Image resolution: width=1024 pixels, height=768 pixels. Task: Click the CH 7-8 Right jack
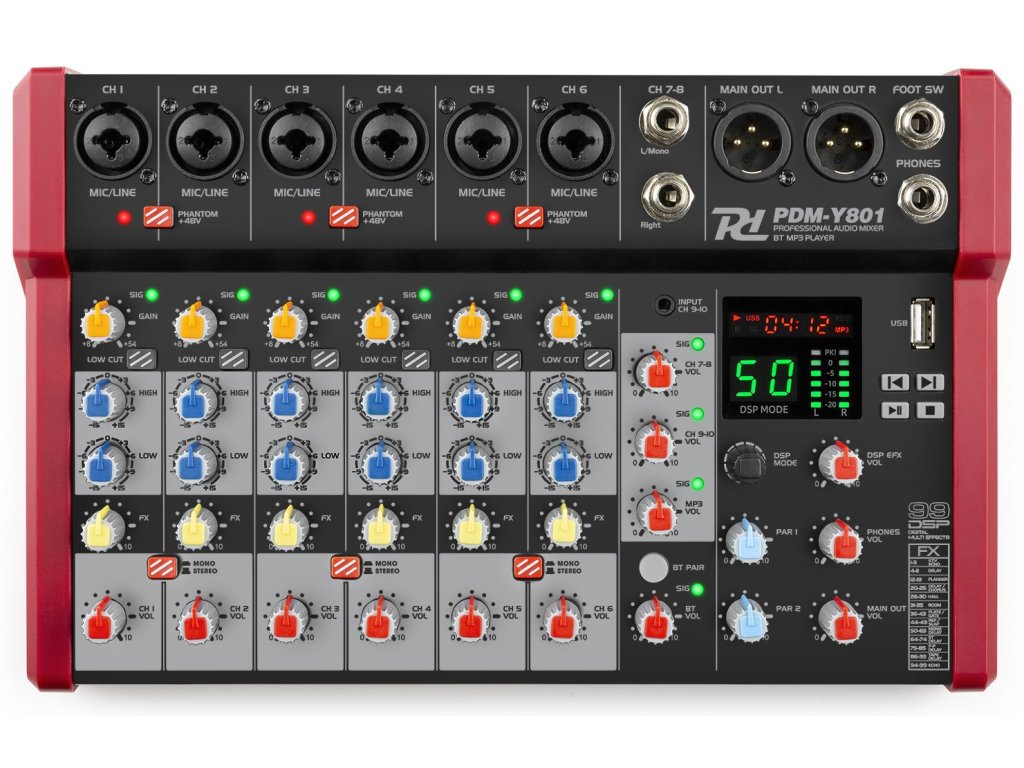[665, 196]
